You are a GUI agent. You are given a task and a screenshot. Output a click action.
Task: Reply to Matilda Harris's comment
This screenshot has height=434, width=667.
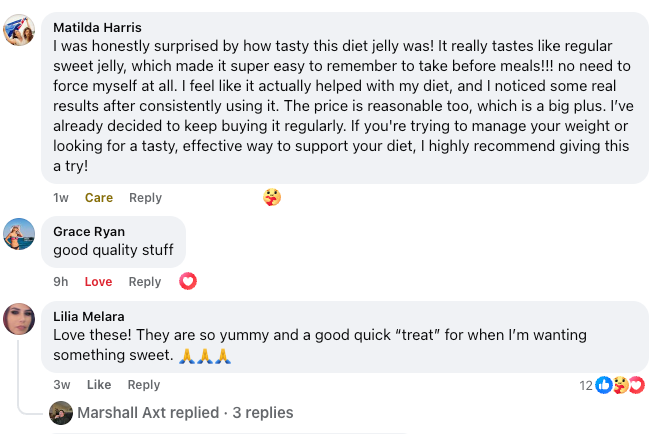tap(145, 198)
